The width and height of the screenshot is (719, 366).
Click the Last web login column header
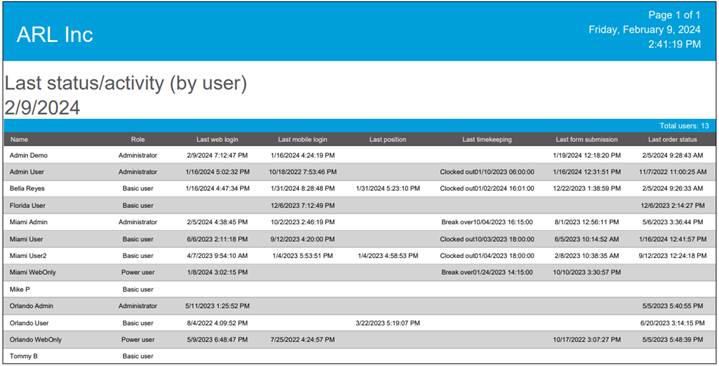(x=217, y=139)
